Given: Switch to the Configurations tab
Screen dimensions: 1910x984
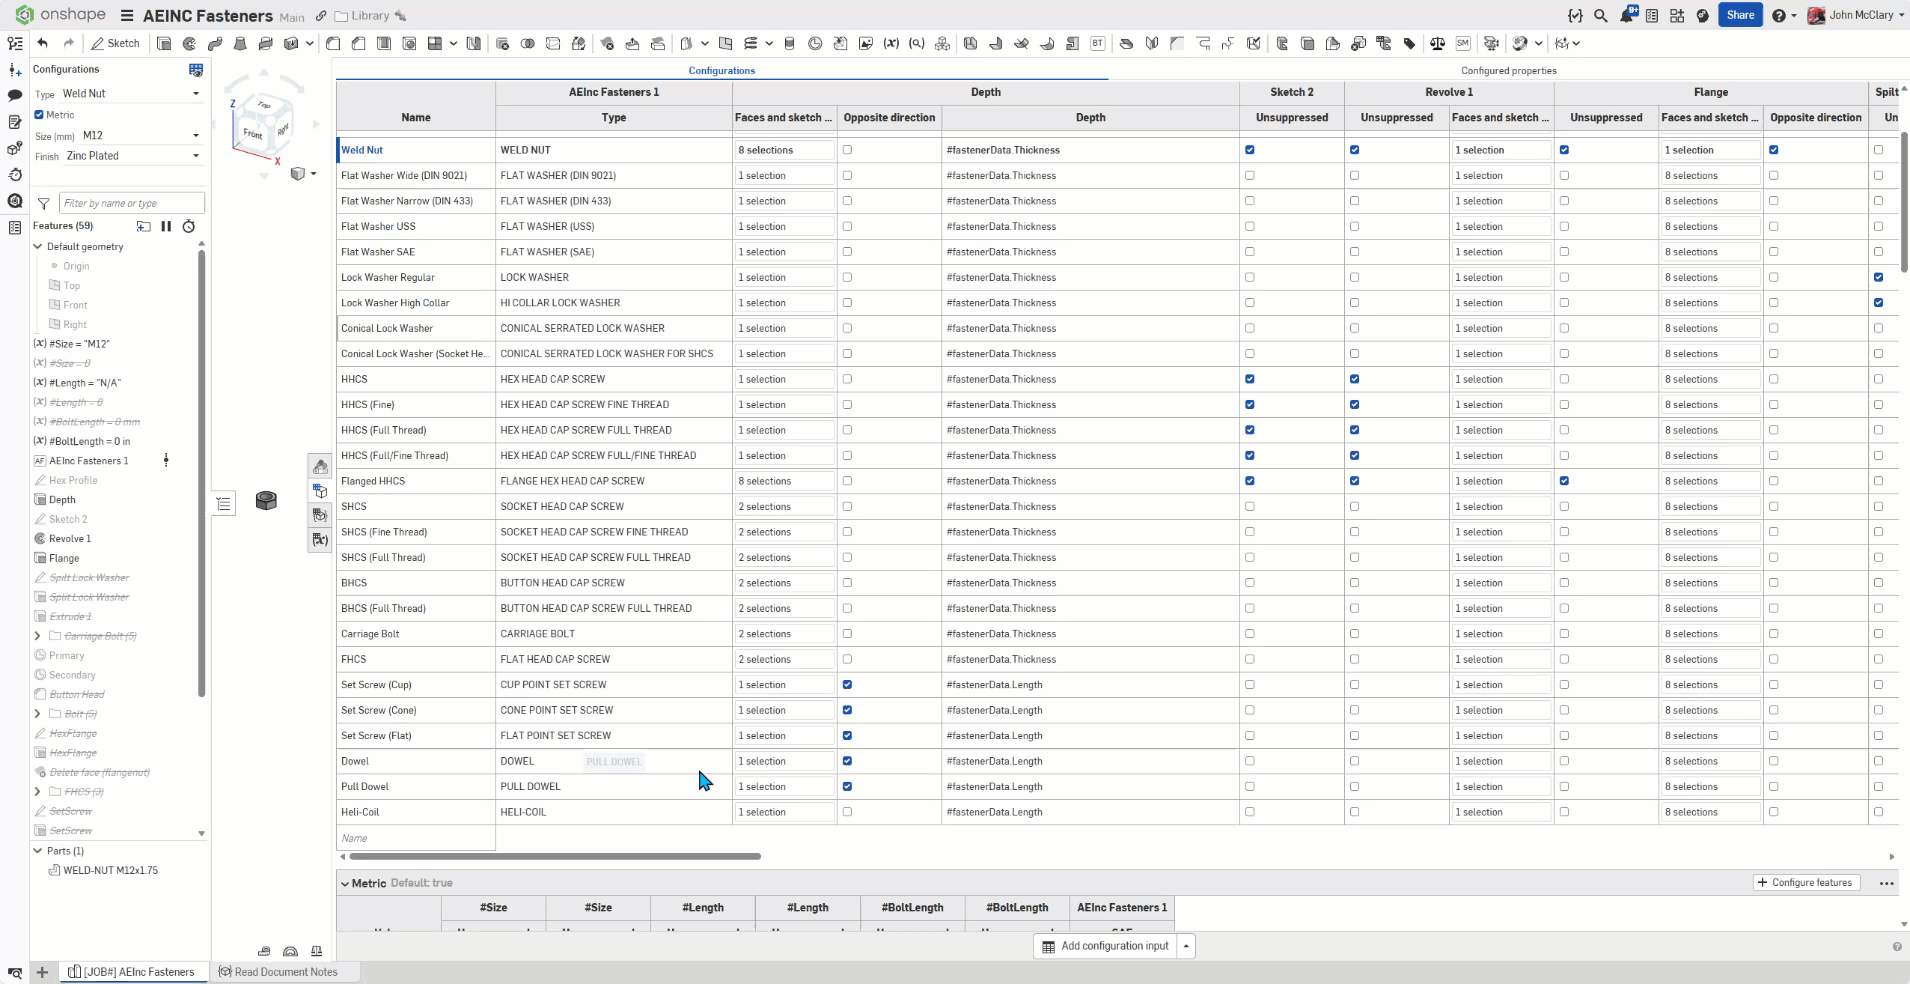Looking at the screenshot, I should (722, 71).
